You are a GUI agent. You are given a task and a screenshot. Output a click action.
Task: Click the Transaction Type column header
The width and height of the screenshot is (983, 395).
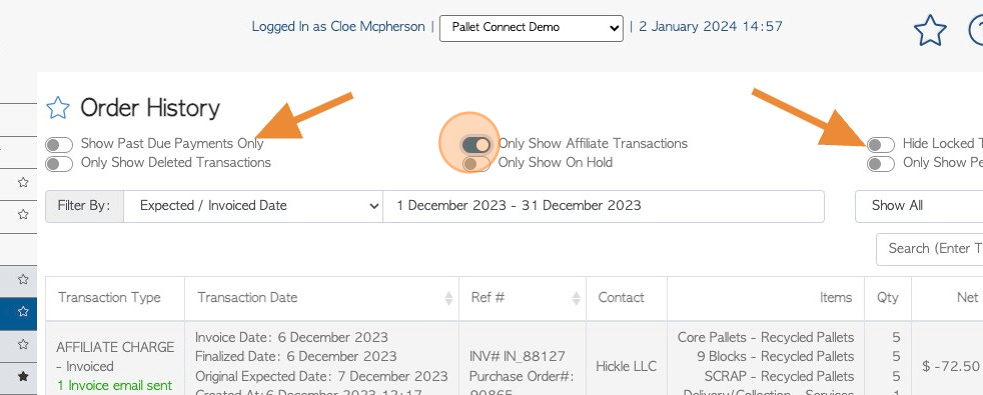[110, 298]
